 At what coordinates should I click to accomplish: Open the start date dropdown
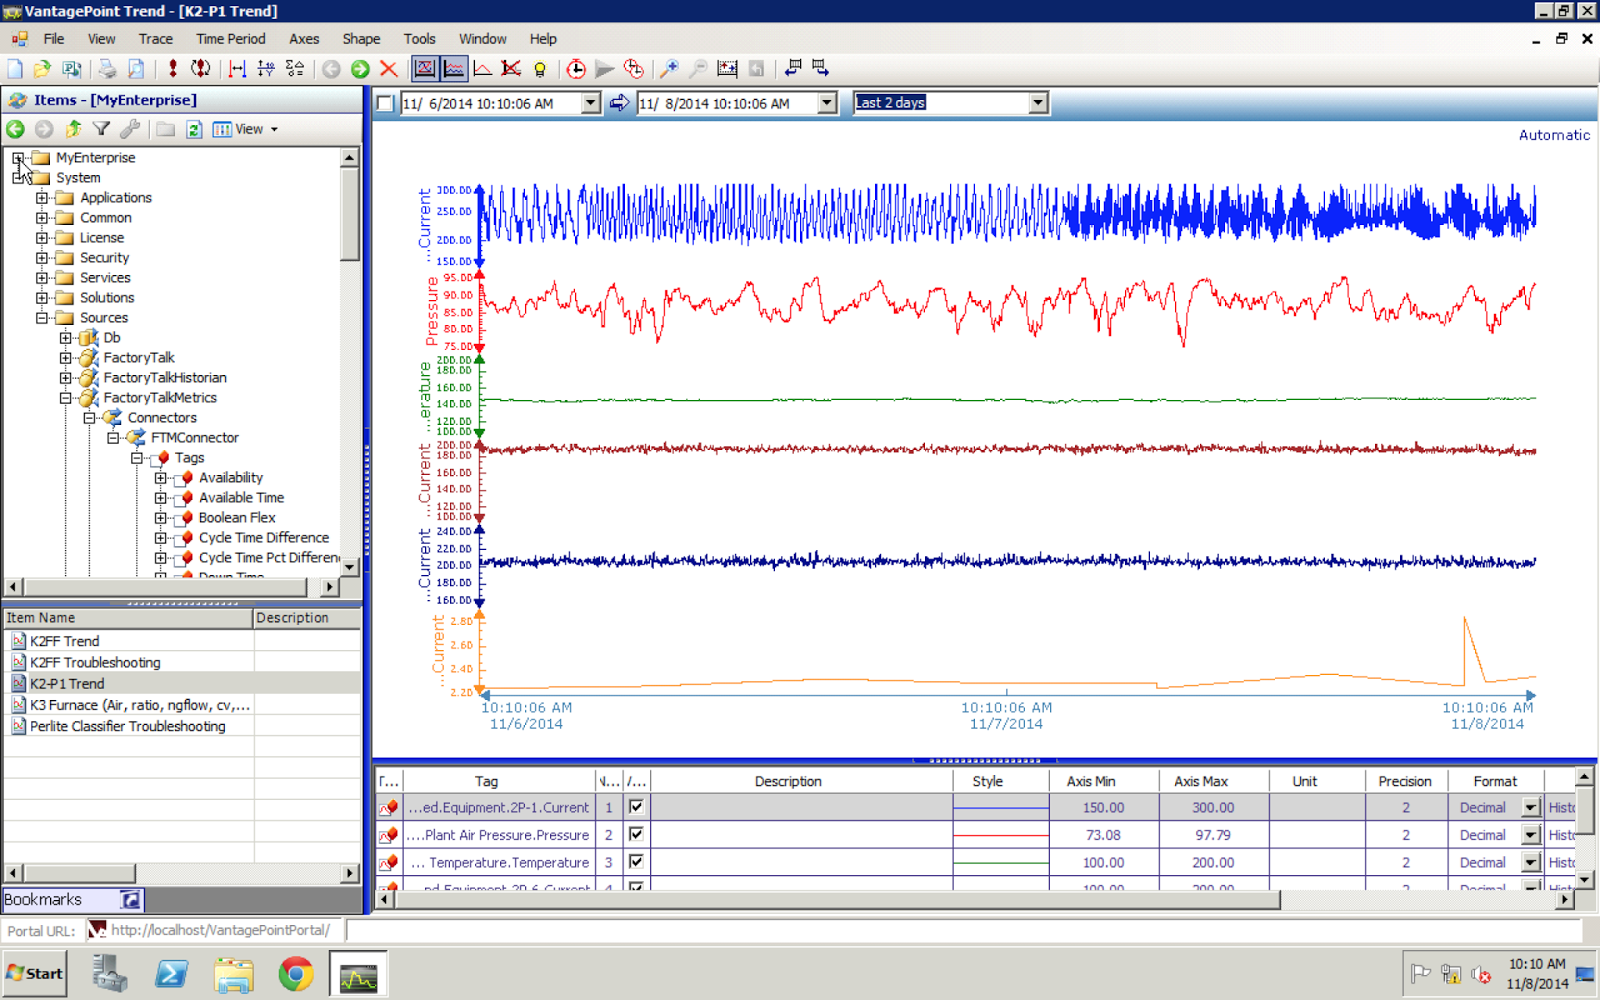click(x=590, y=103)
